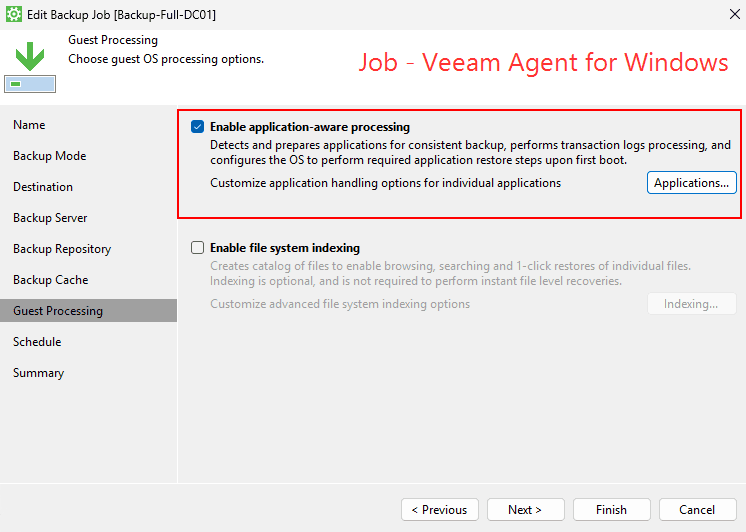Click 'Customize advanced file system indexing options' text
Image resolution: width=746 pixels, height=532 pixels.
340,304
